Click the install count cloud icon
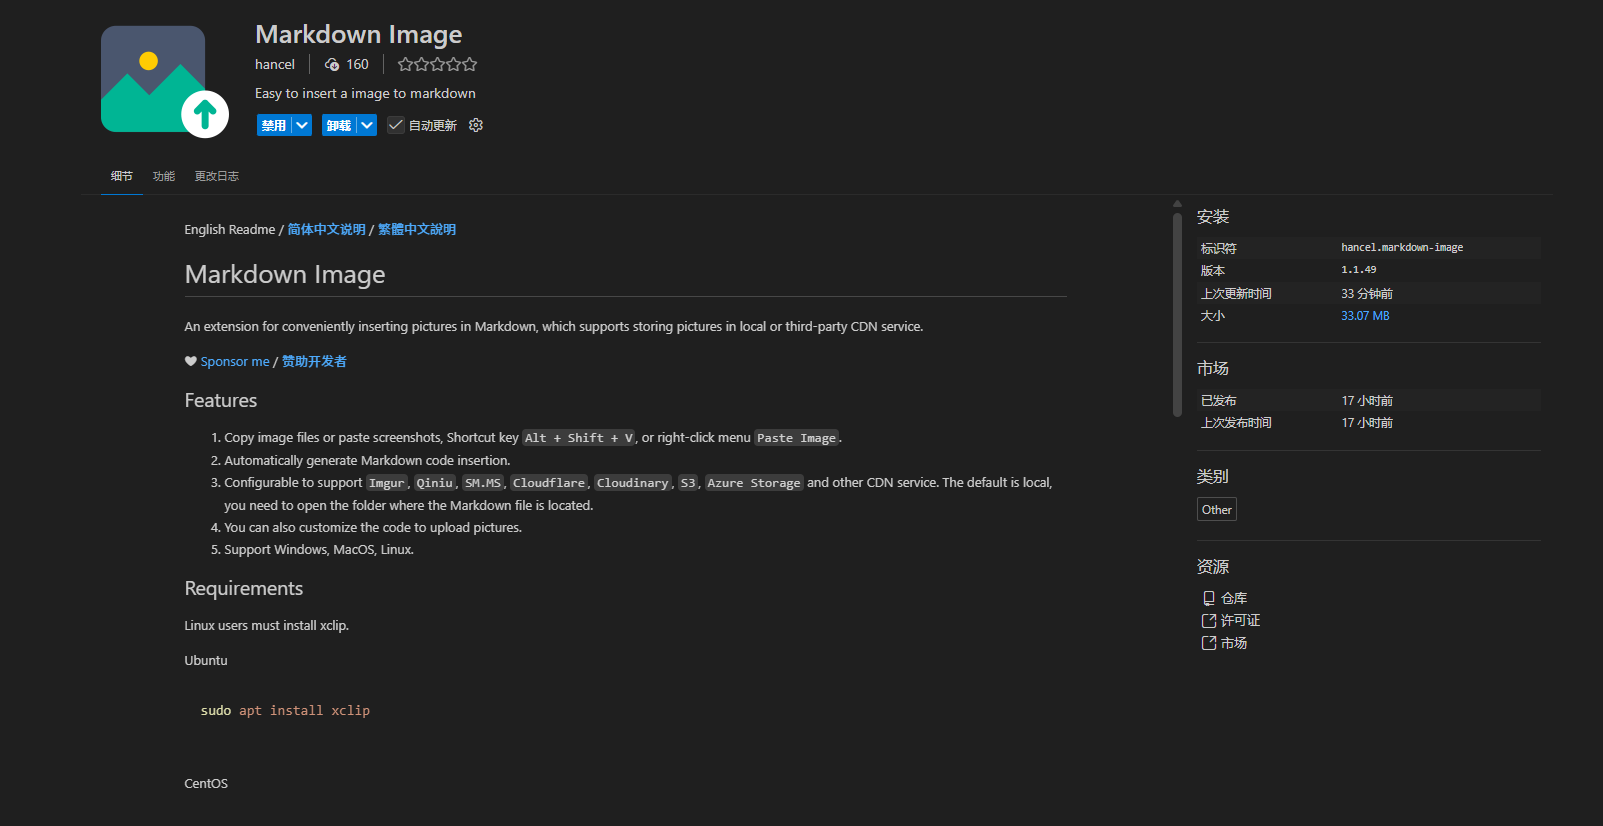The width and height of the screenshot is (1603, 826). pos(332,65)
